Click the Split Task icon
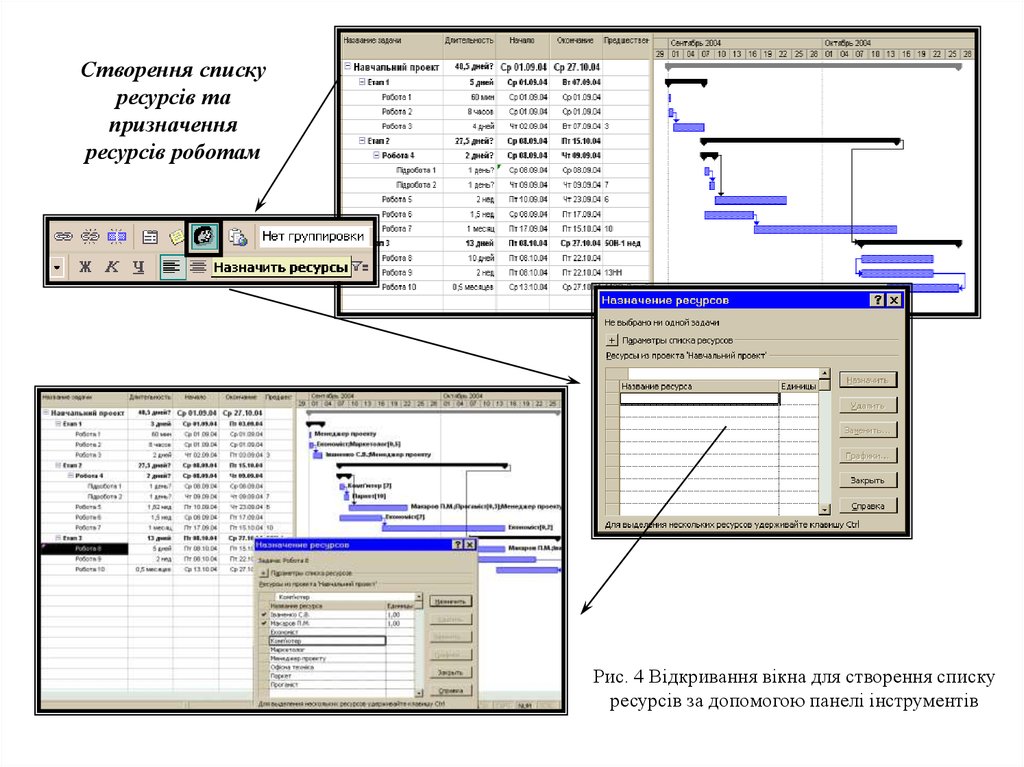The height and width of the screenshot is (767, 1024). click(116, 237)
